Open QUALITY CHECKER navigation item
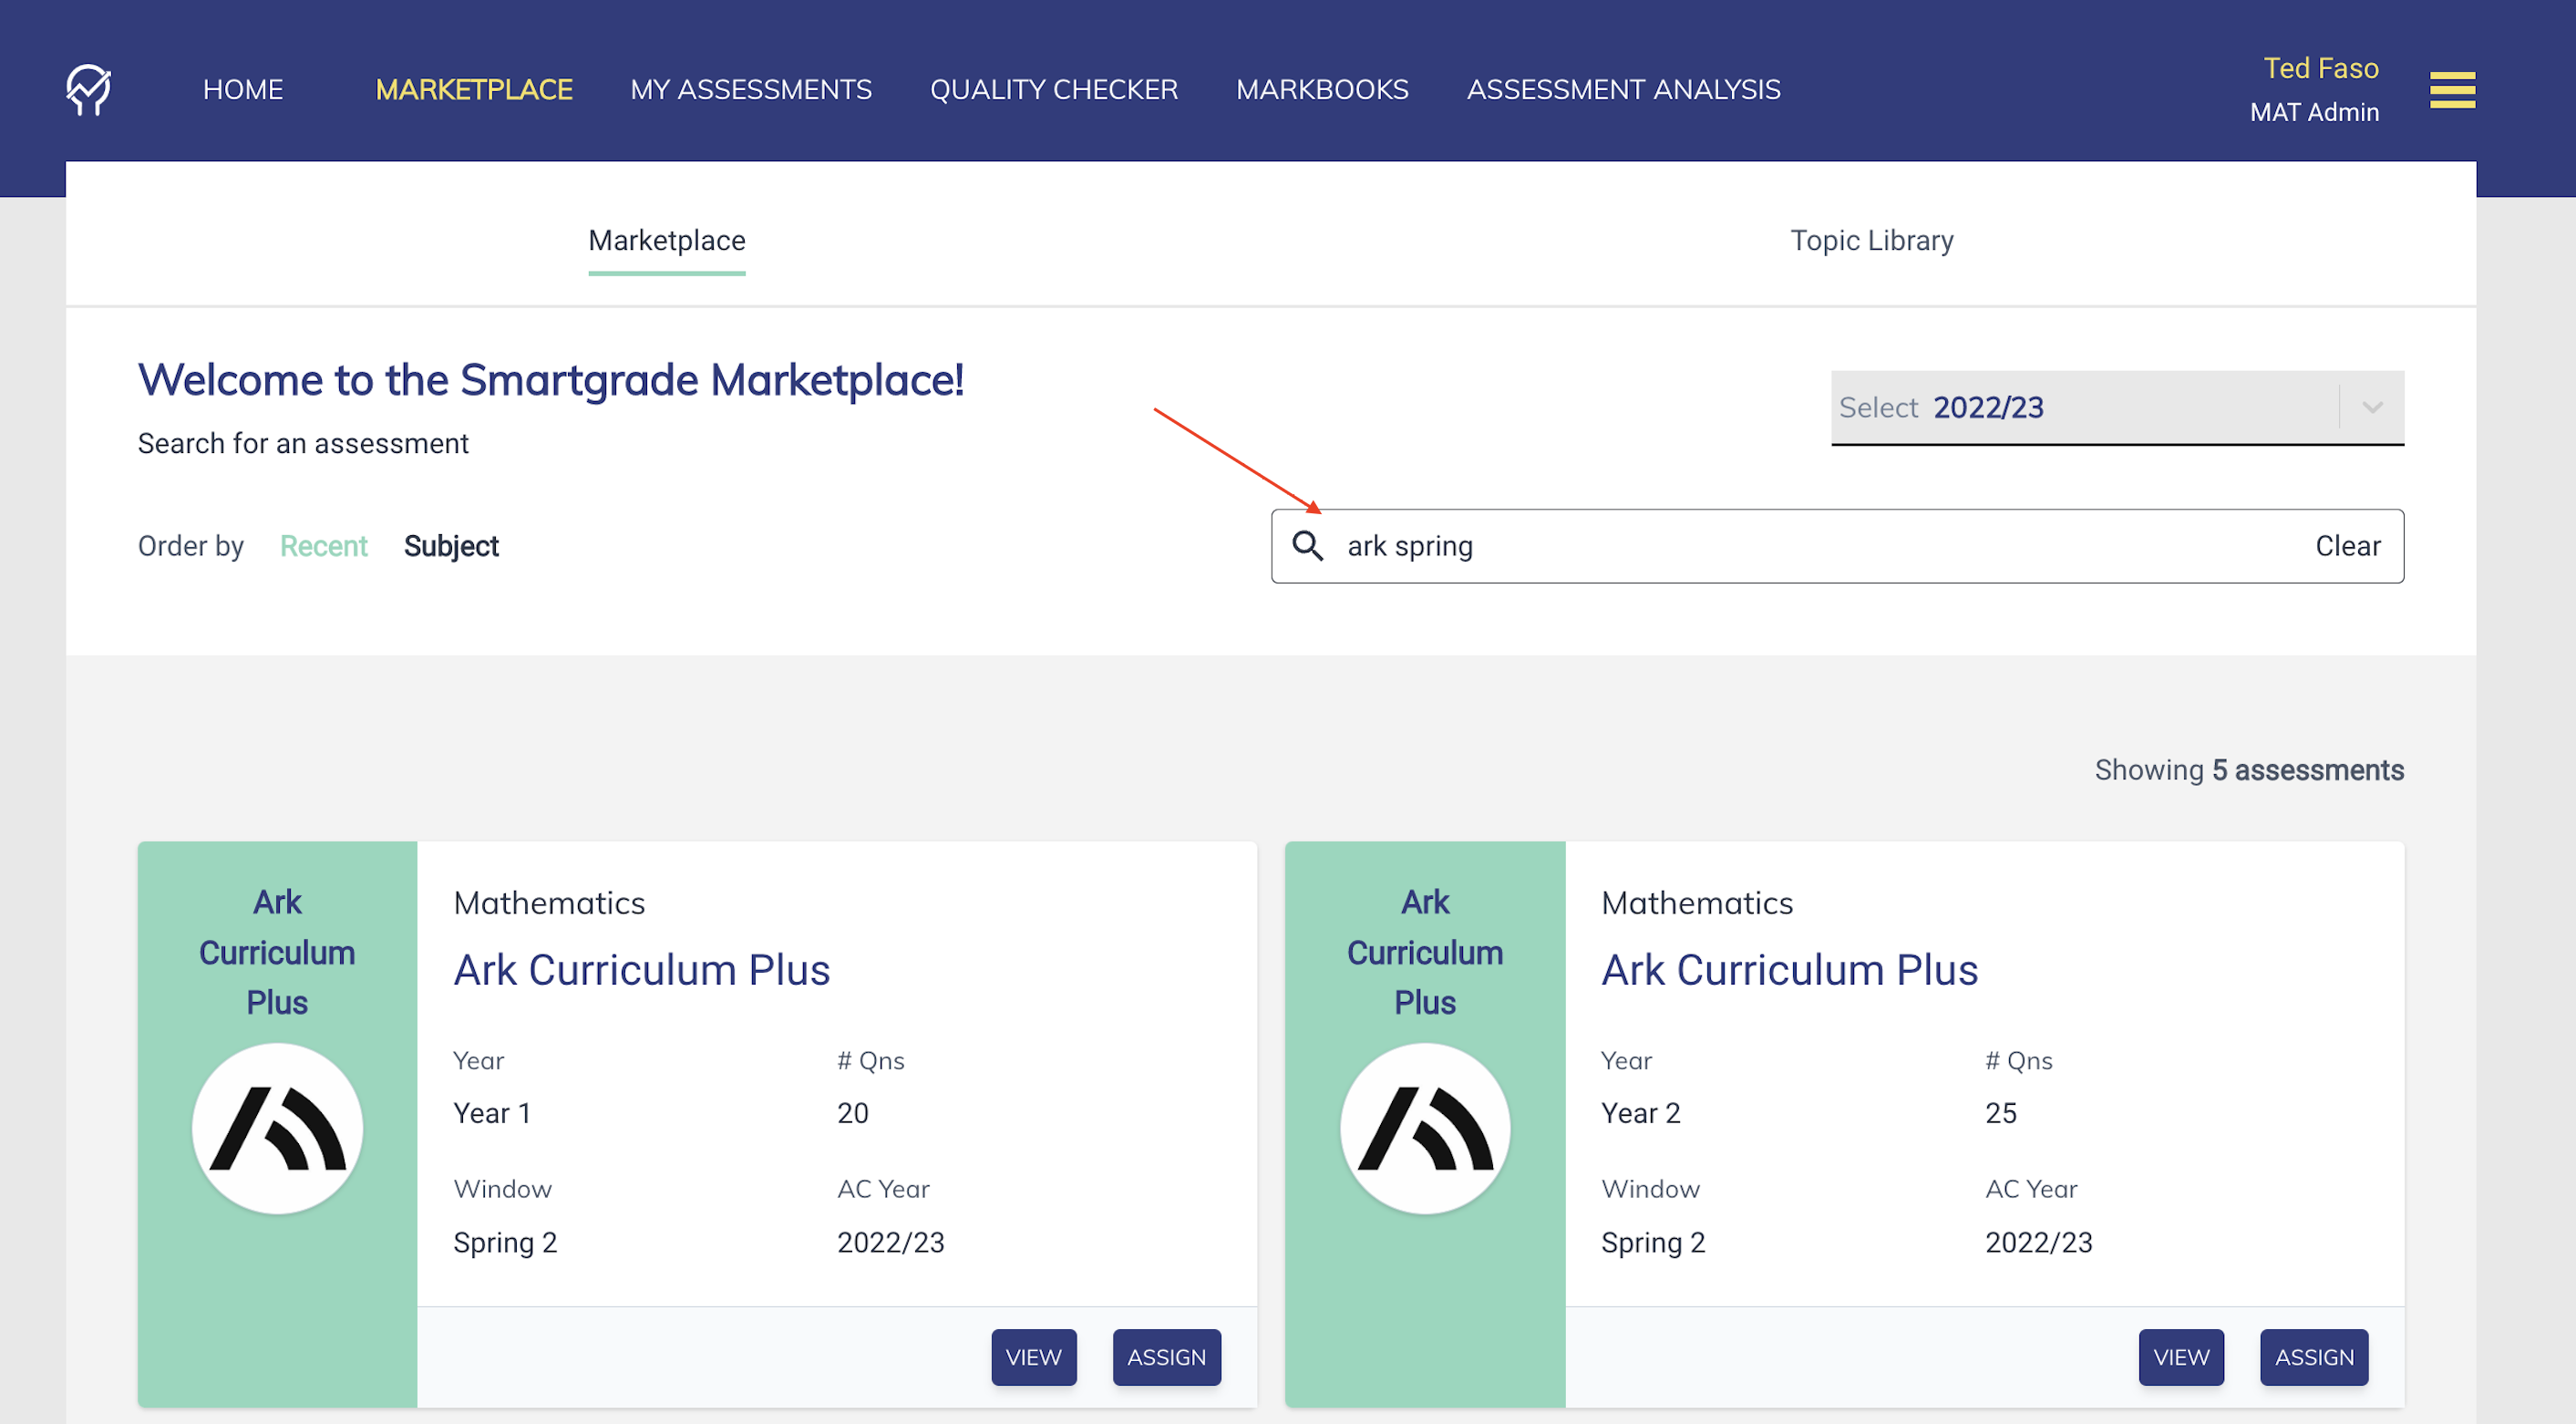Screen dimensions: 2576x1424 click(1054, 90)
